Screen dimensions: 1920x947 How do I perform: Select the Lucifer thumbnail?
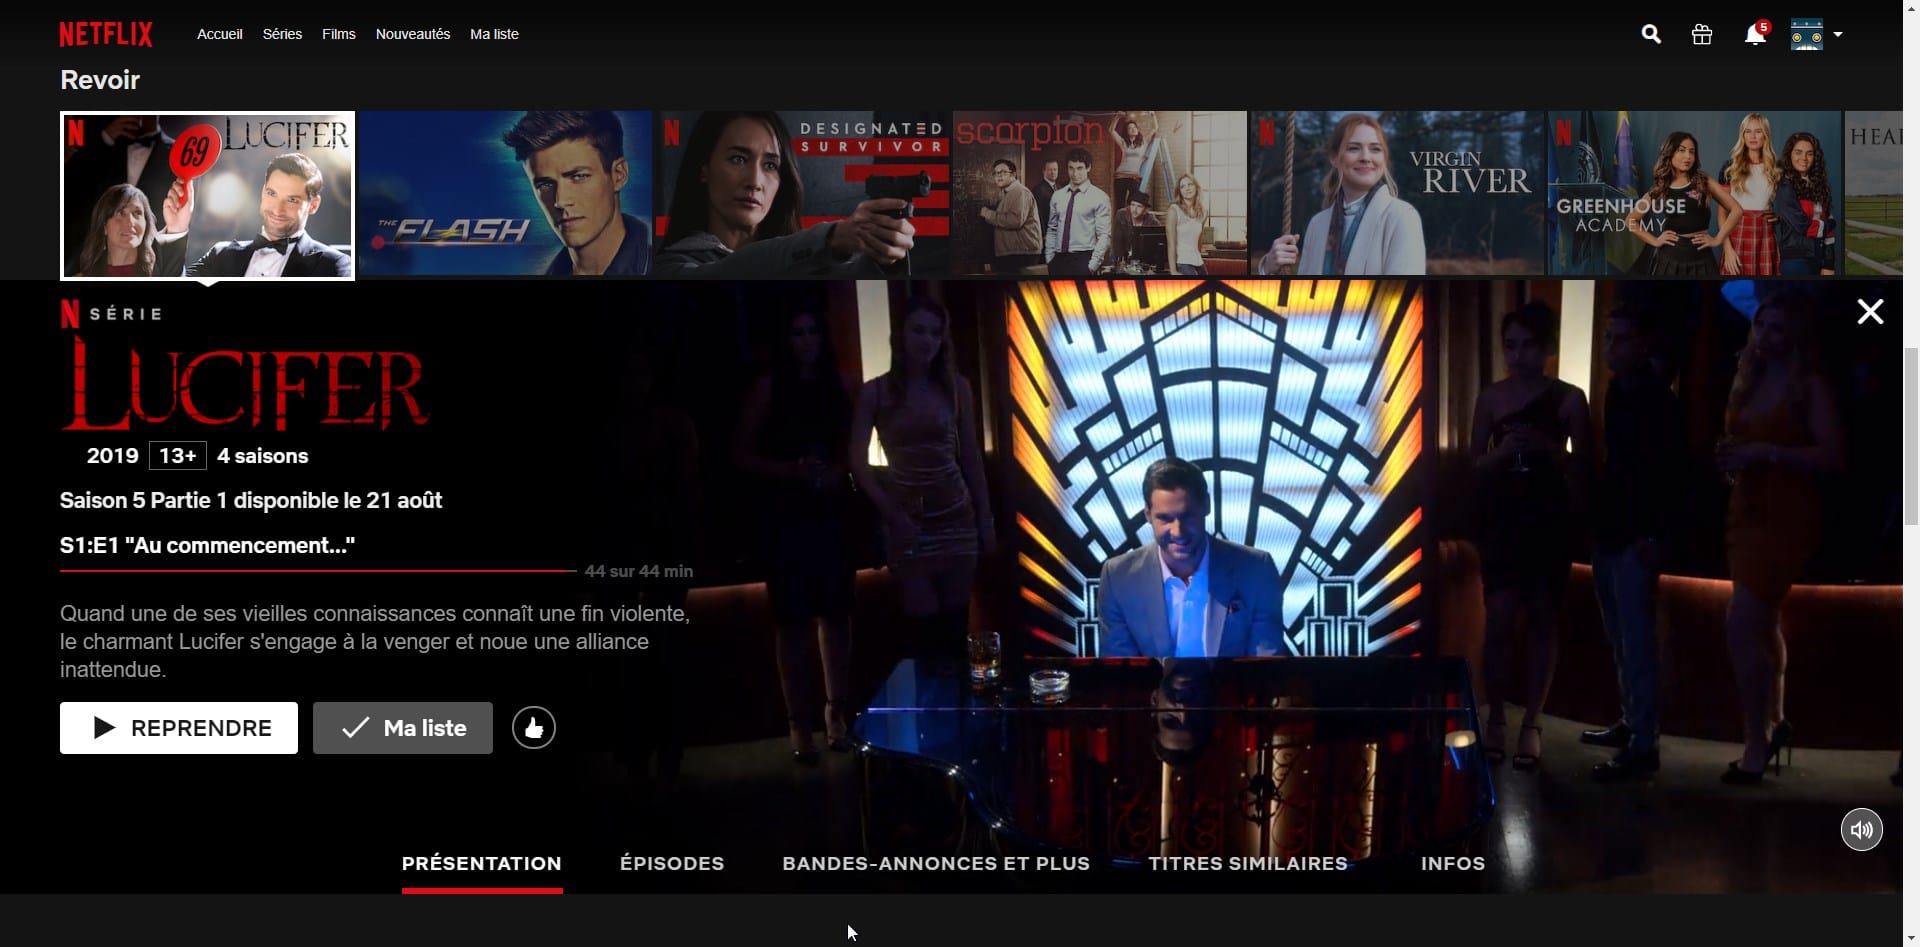[208, 195]
